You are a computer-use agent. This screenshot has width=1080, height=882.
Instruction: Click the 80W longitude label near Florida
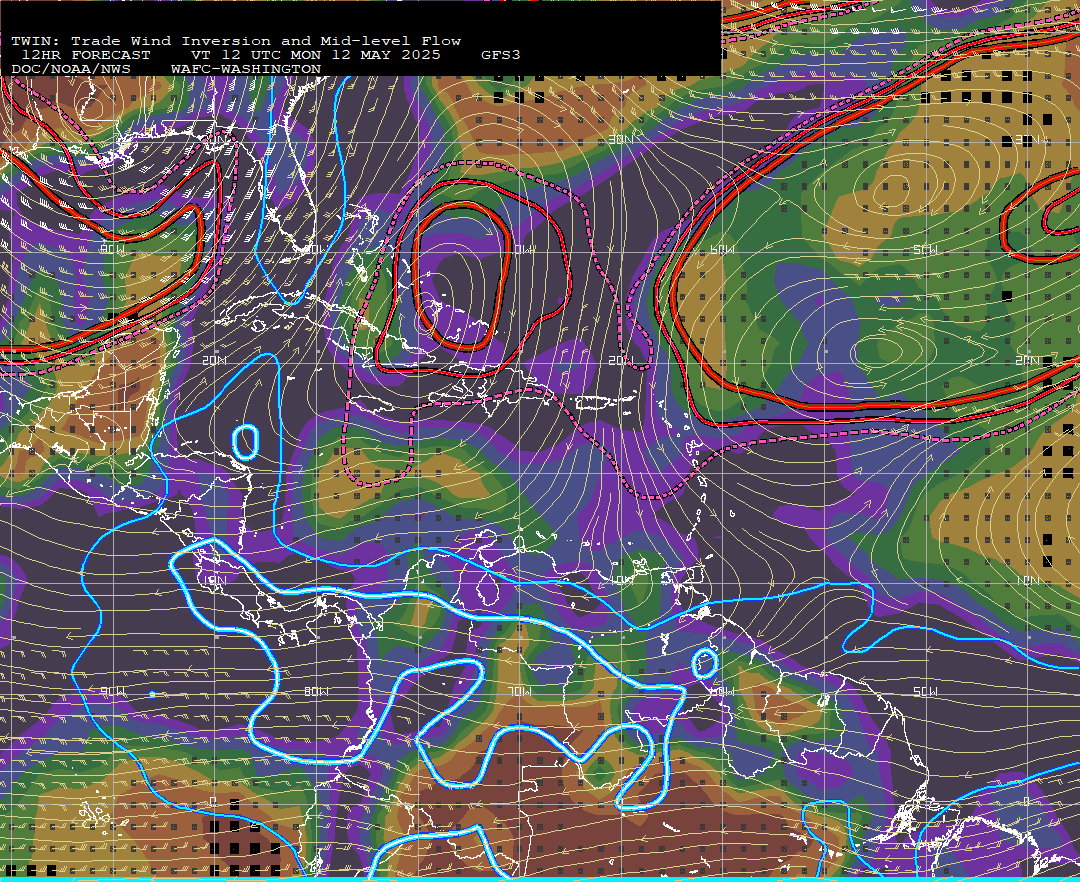point(315,249)
